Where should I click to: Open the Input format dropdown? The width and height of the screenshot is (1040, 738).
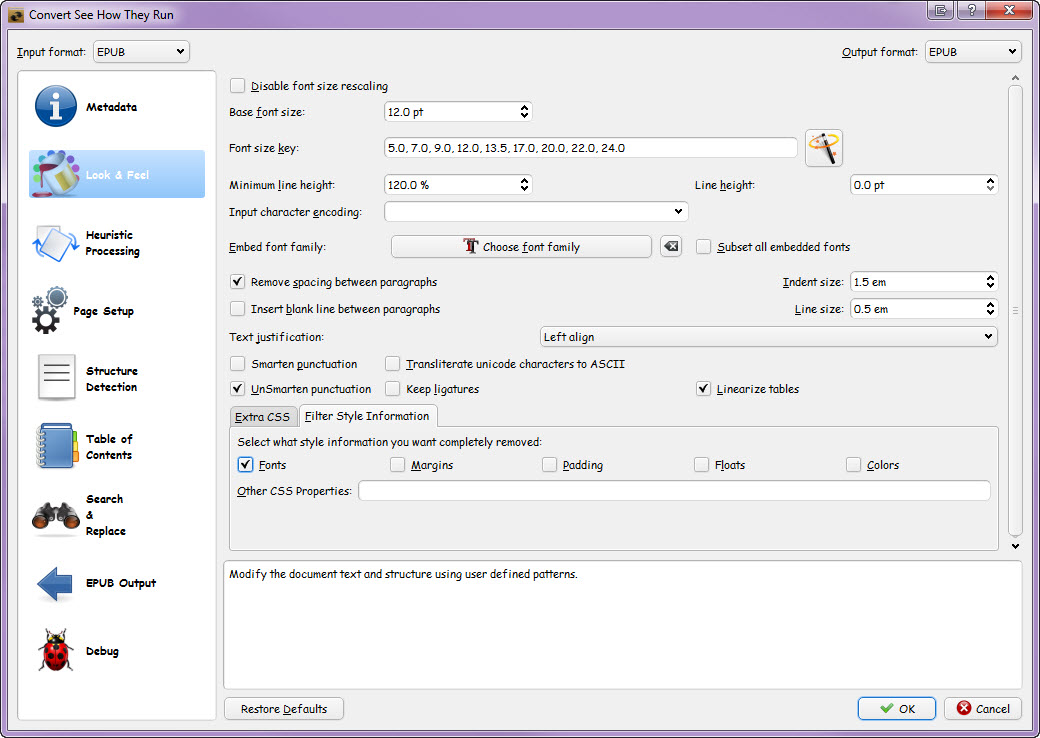[141, 52]
